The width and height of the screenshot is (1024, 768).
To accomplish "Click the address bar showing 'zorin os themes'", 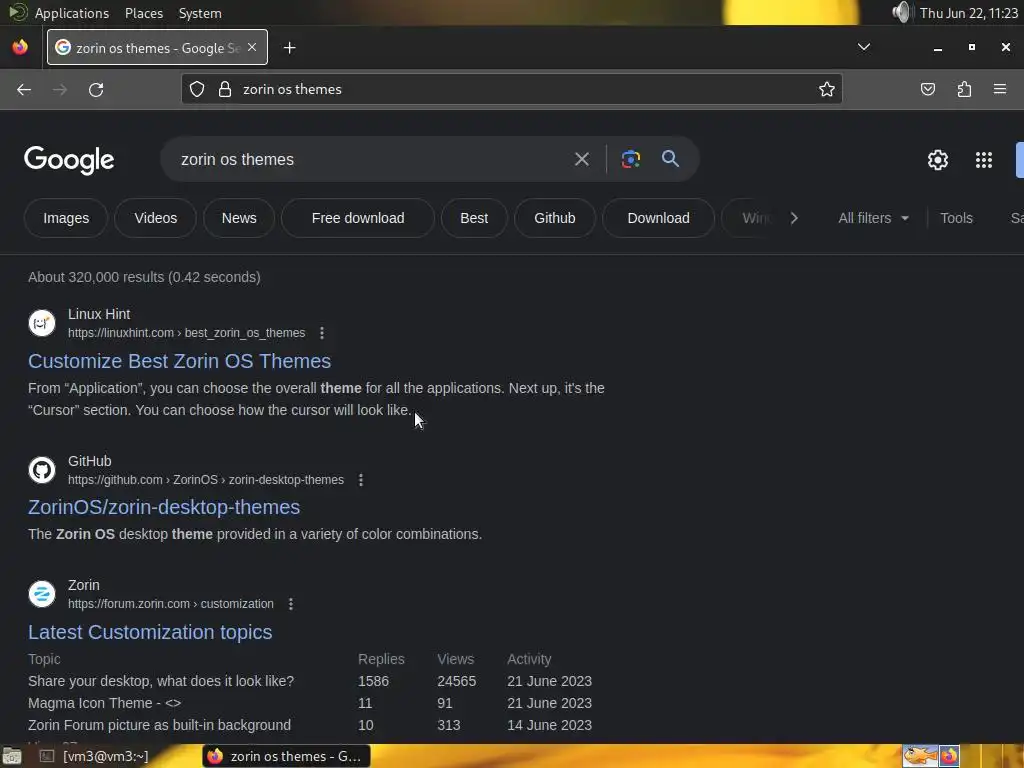I will point(511,89).
